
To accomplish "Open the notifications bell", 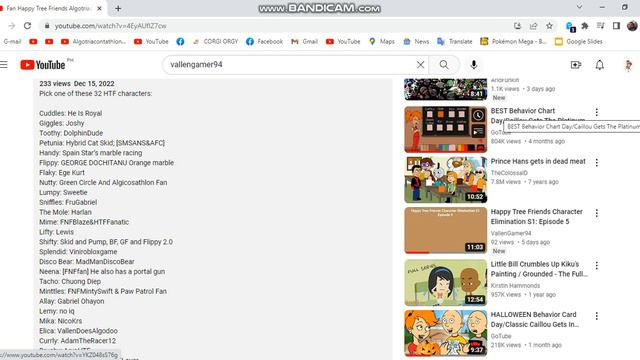I will [600, 65].
